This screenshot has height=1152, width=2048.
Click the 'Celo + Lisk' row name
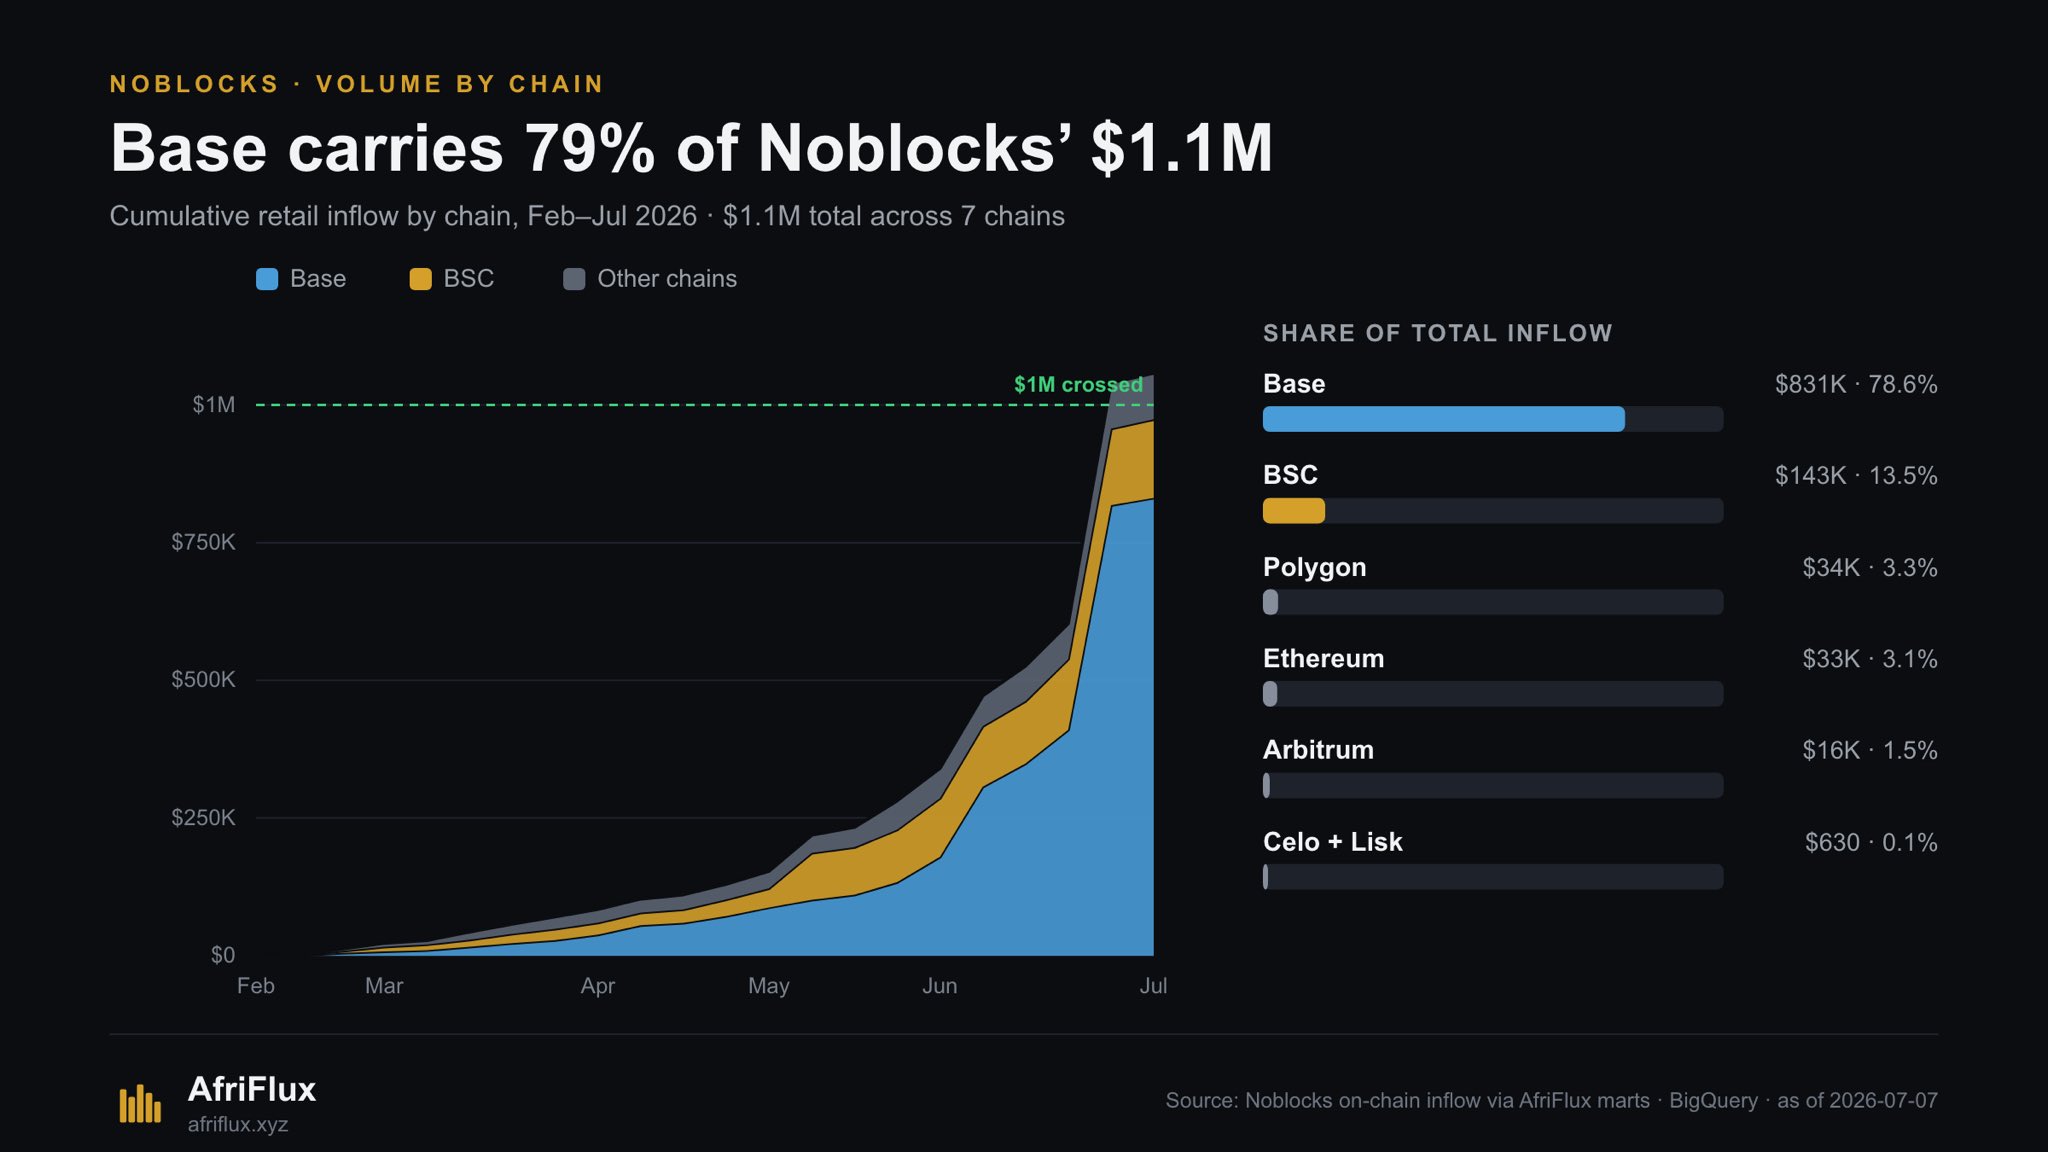(1333, 842)
